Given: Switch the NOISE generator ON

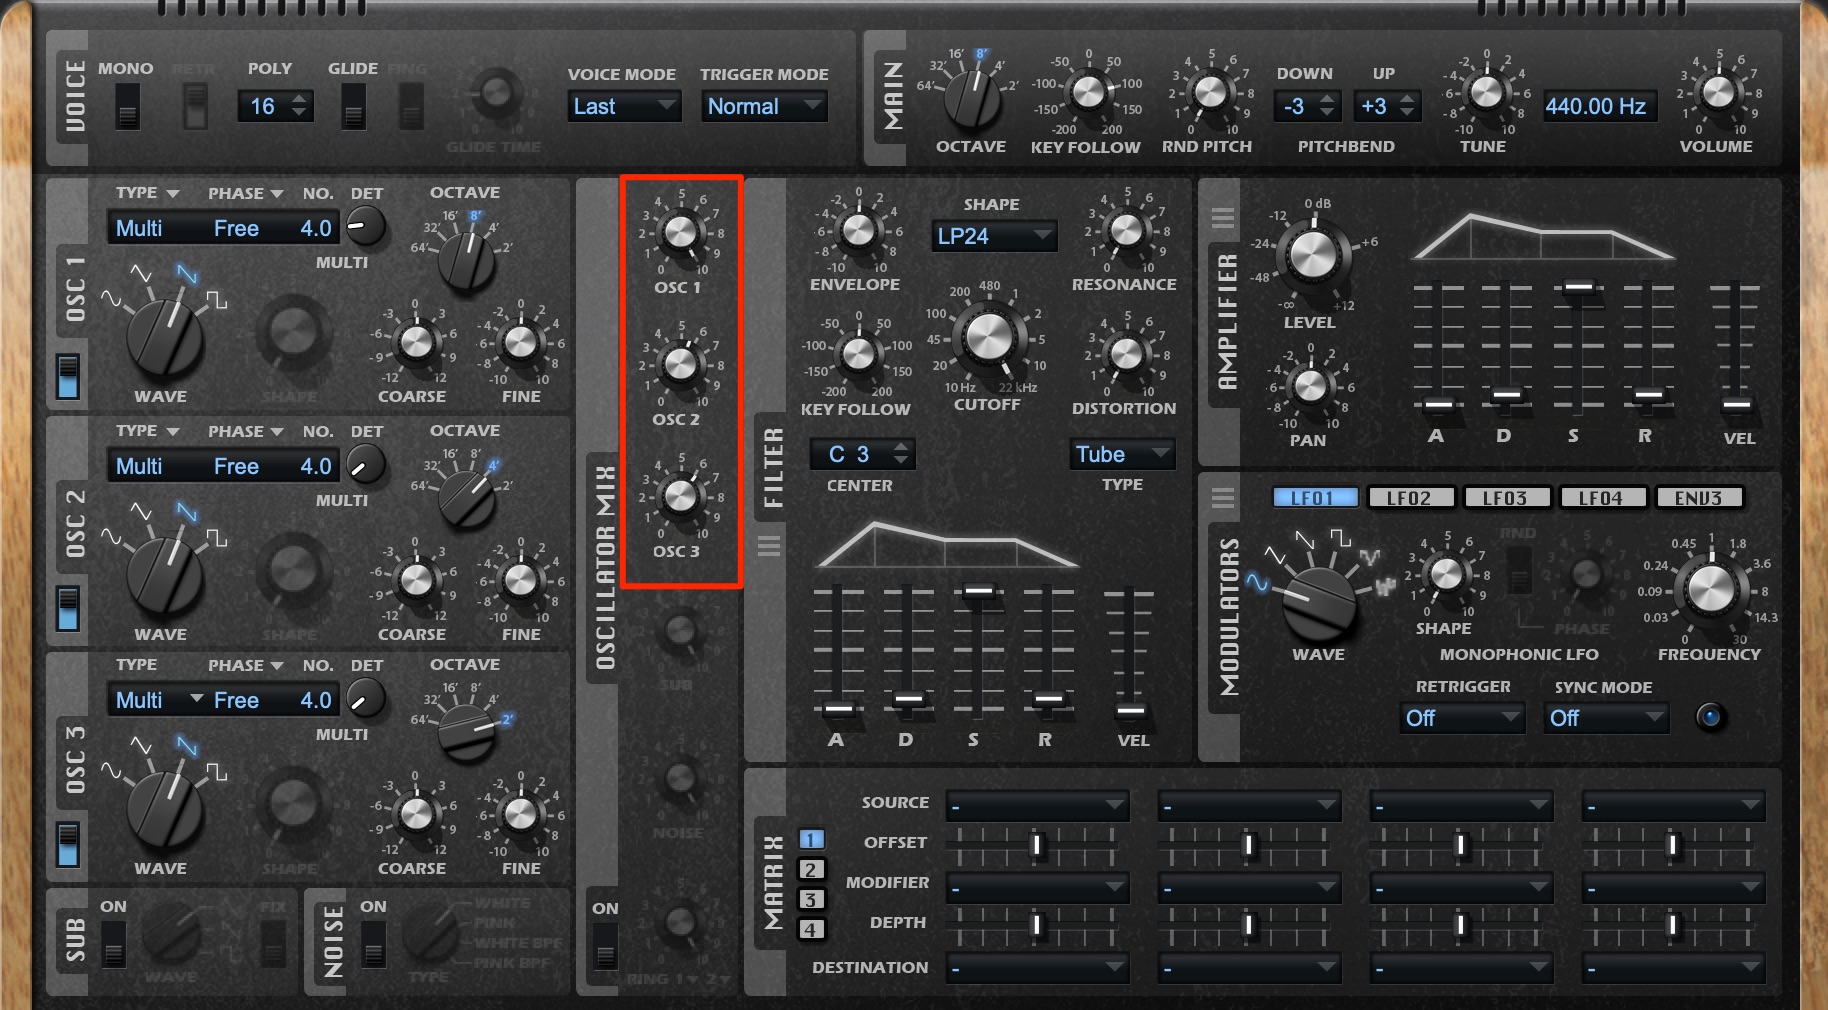Looking at the screenshot, I should click(373, 944).
